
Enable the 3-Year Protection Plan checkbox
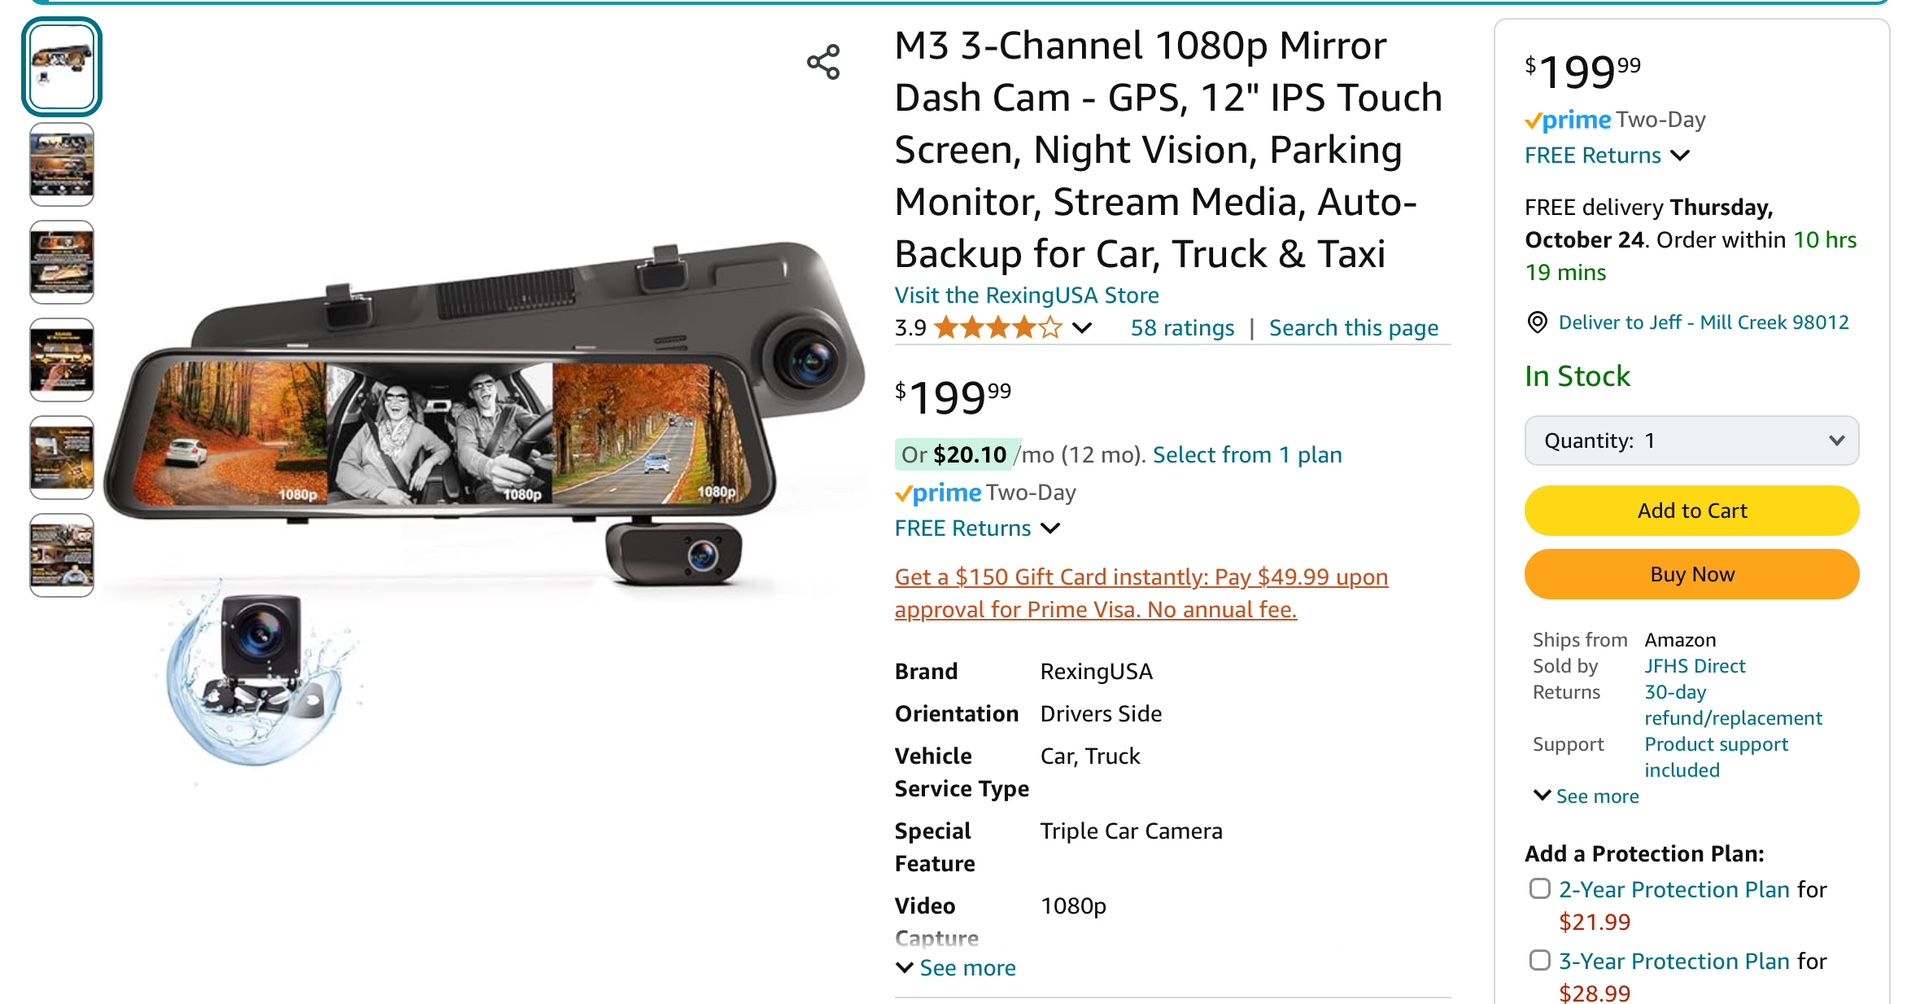1539,959
